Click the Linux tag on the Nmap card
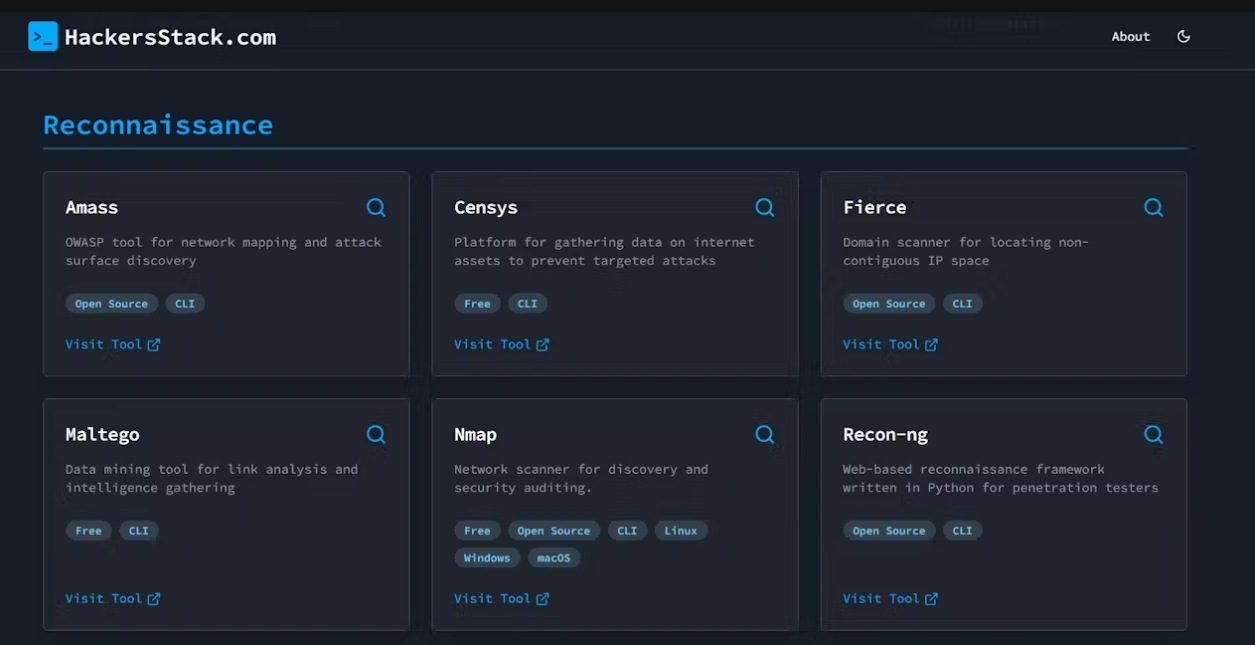This screenshot has width=1255, height=645. pos(681,531)
